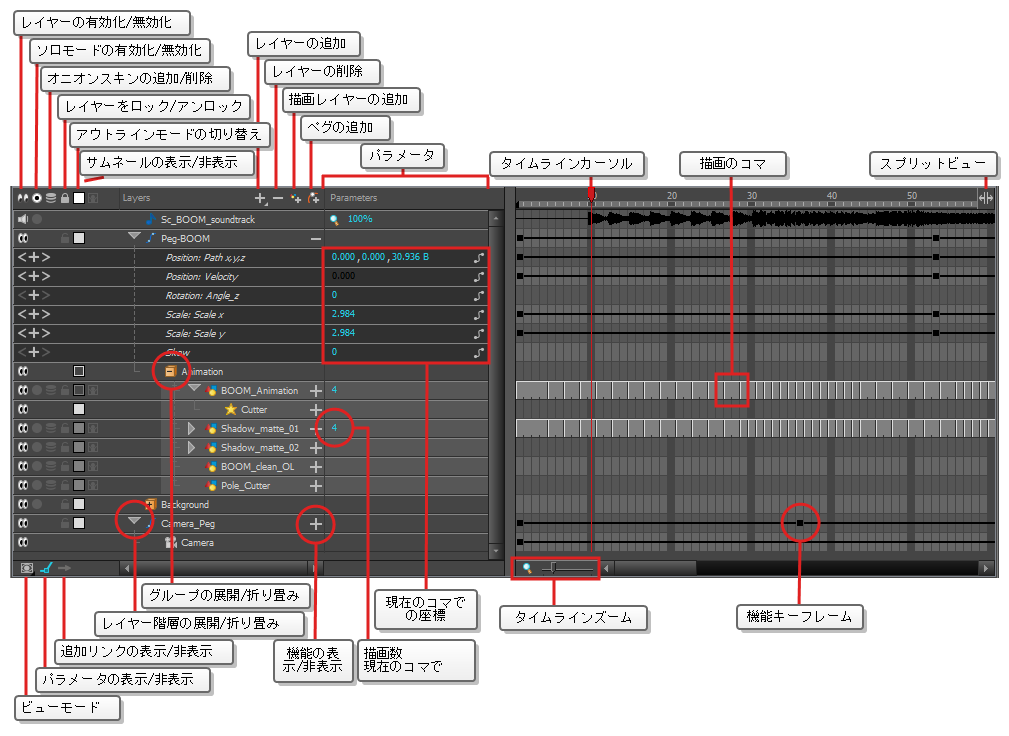The height and width of the screenshot is (736, 1009).
Task: Click the Show Additional Links arrow icon
Action: (x=64, y=568)
